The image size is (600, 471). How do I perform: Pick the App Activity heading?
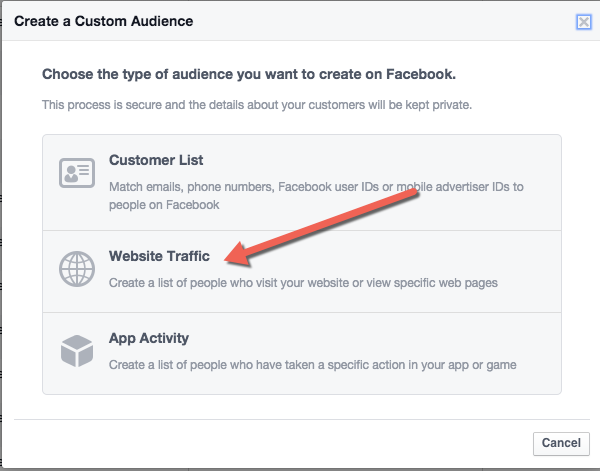click(149, 338)
